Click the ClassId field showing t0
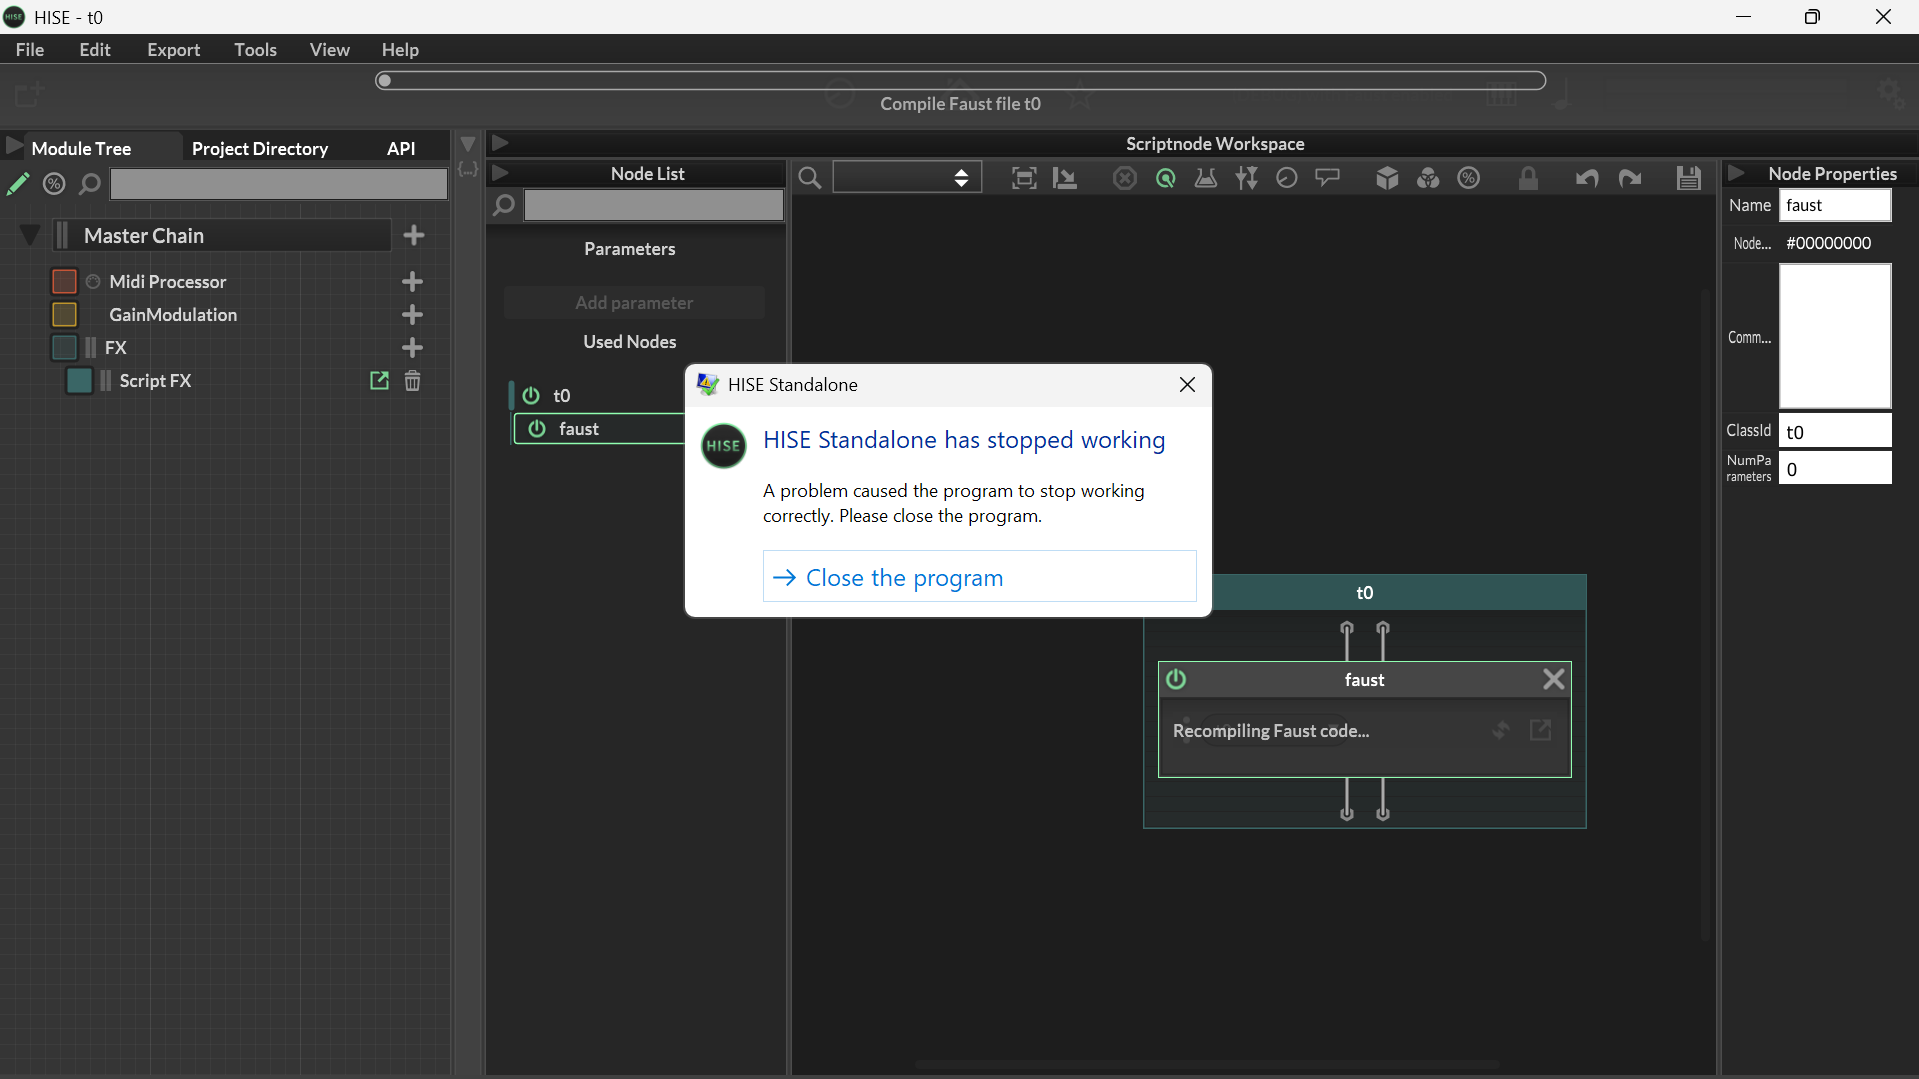 (1835, 431)
